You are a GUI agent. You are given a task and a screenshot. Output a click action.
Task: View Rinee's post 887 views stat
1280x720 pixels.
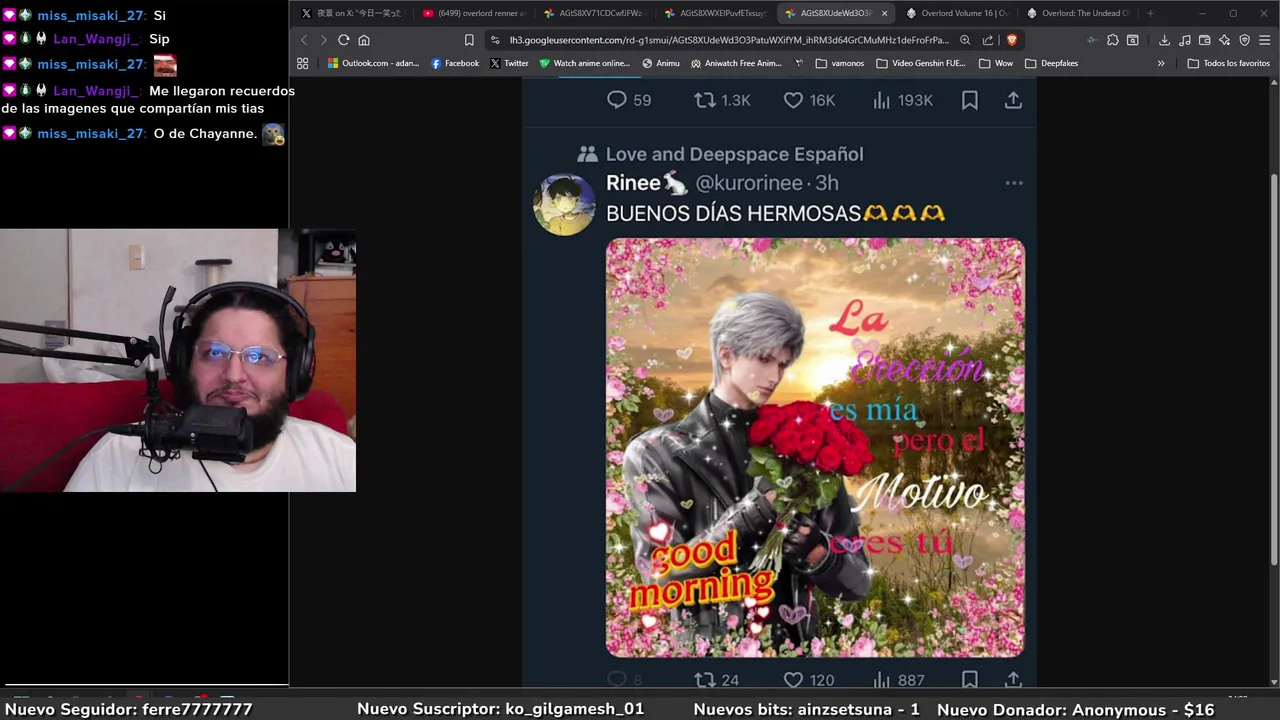coord(898,680)
